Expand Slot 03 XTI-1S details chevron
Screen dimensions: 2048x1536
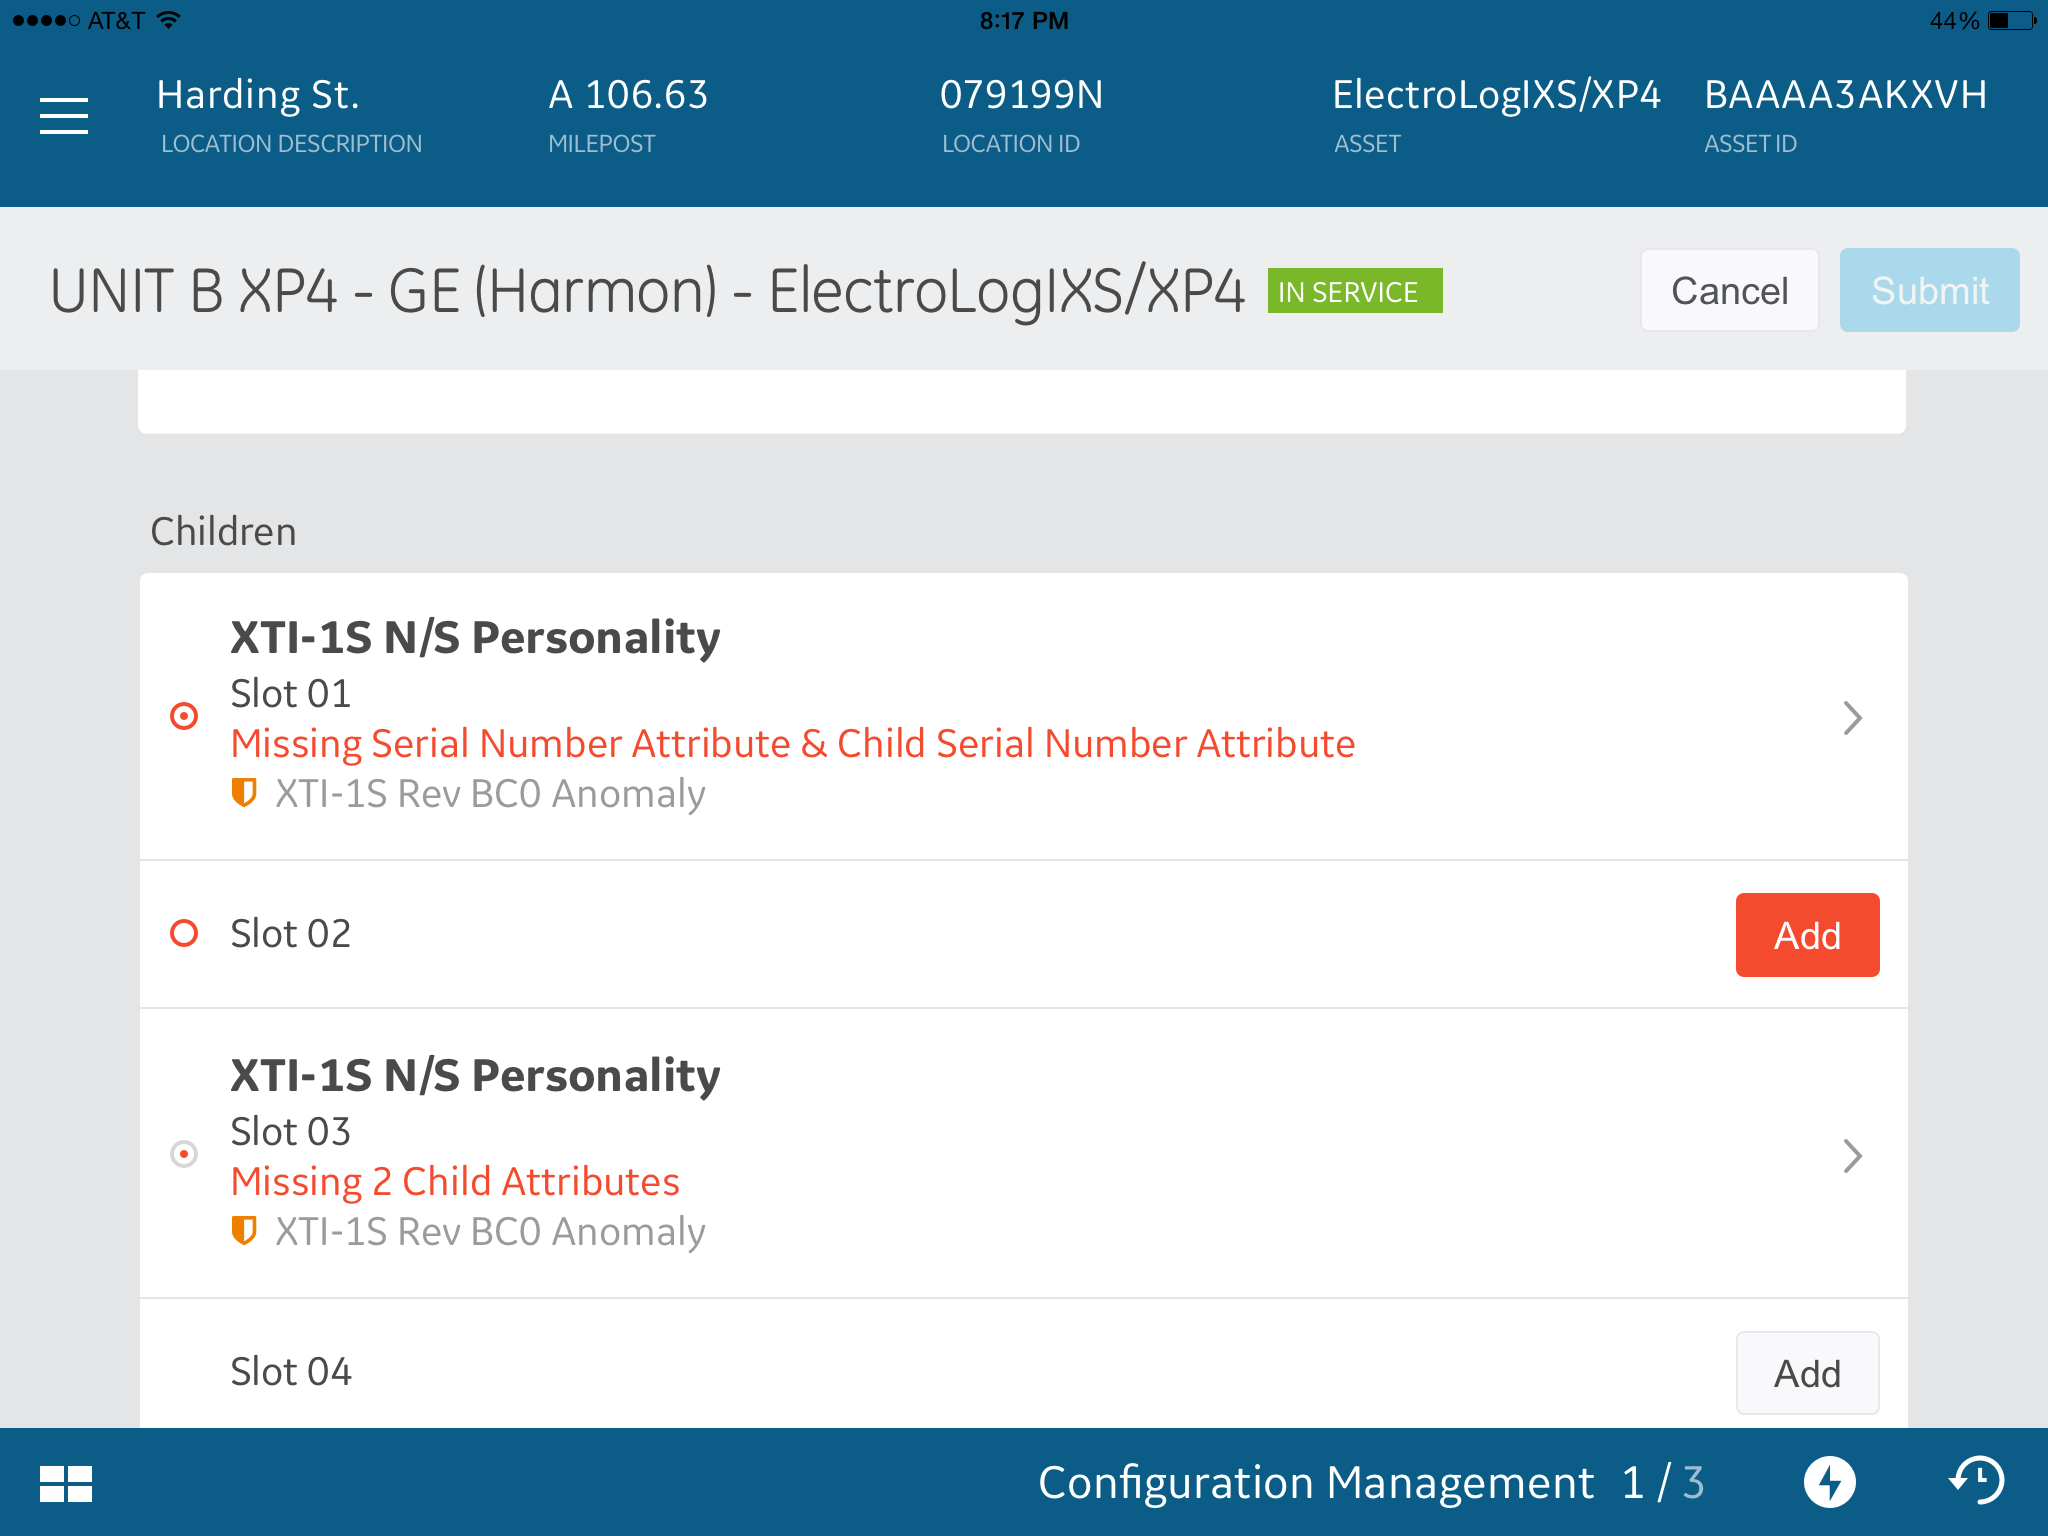point(1853,1156)
